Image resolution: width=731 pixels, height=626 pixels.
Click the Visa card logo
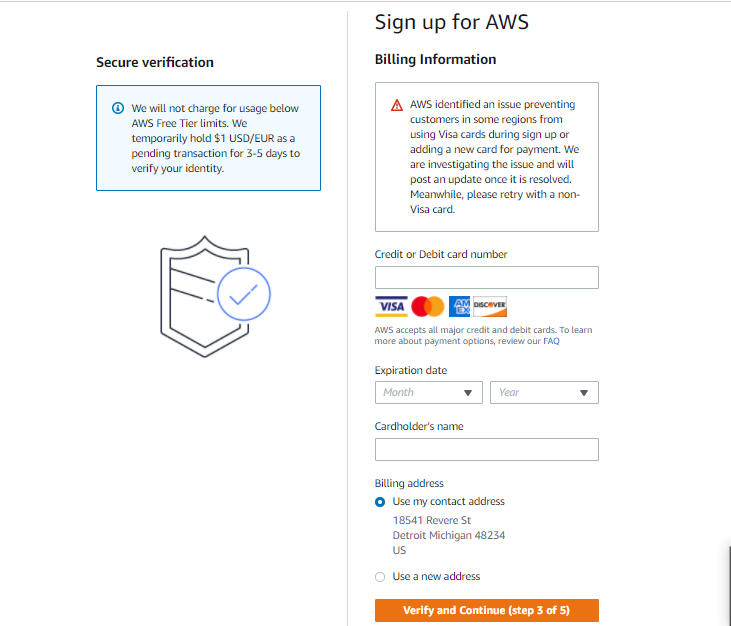pos(391,306)
